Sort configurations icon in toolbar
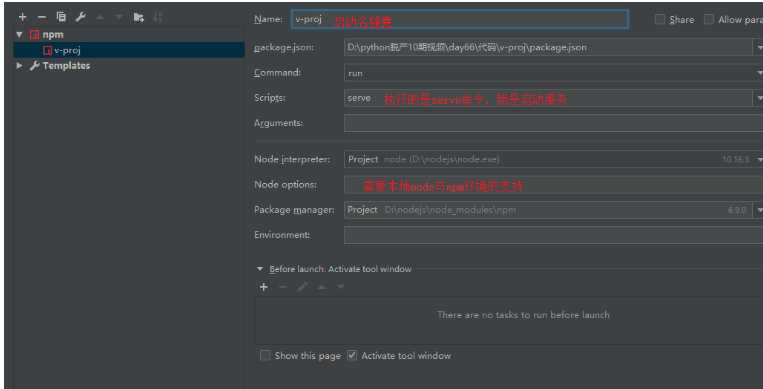 click(158, 18)
